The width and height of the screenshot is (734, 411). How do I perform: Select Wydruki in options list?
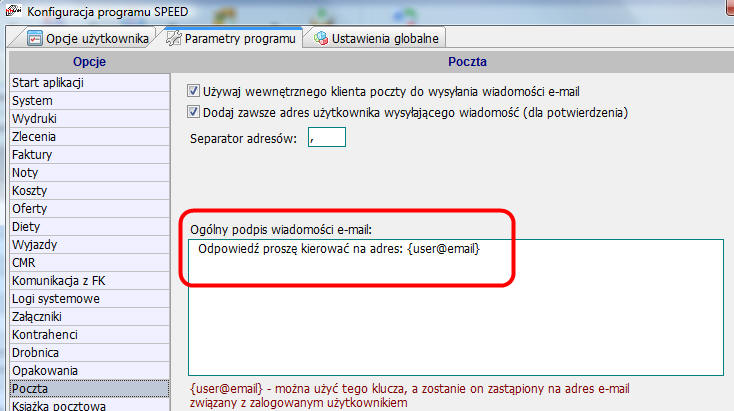[x=89, y=118]
